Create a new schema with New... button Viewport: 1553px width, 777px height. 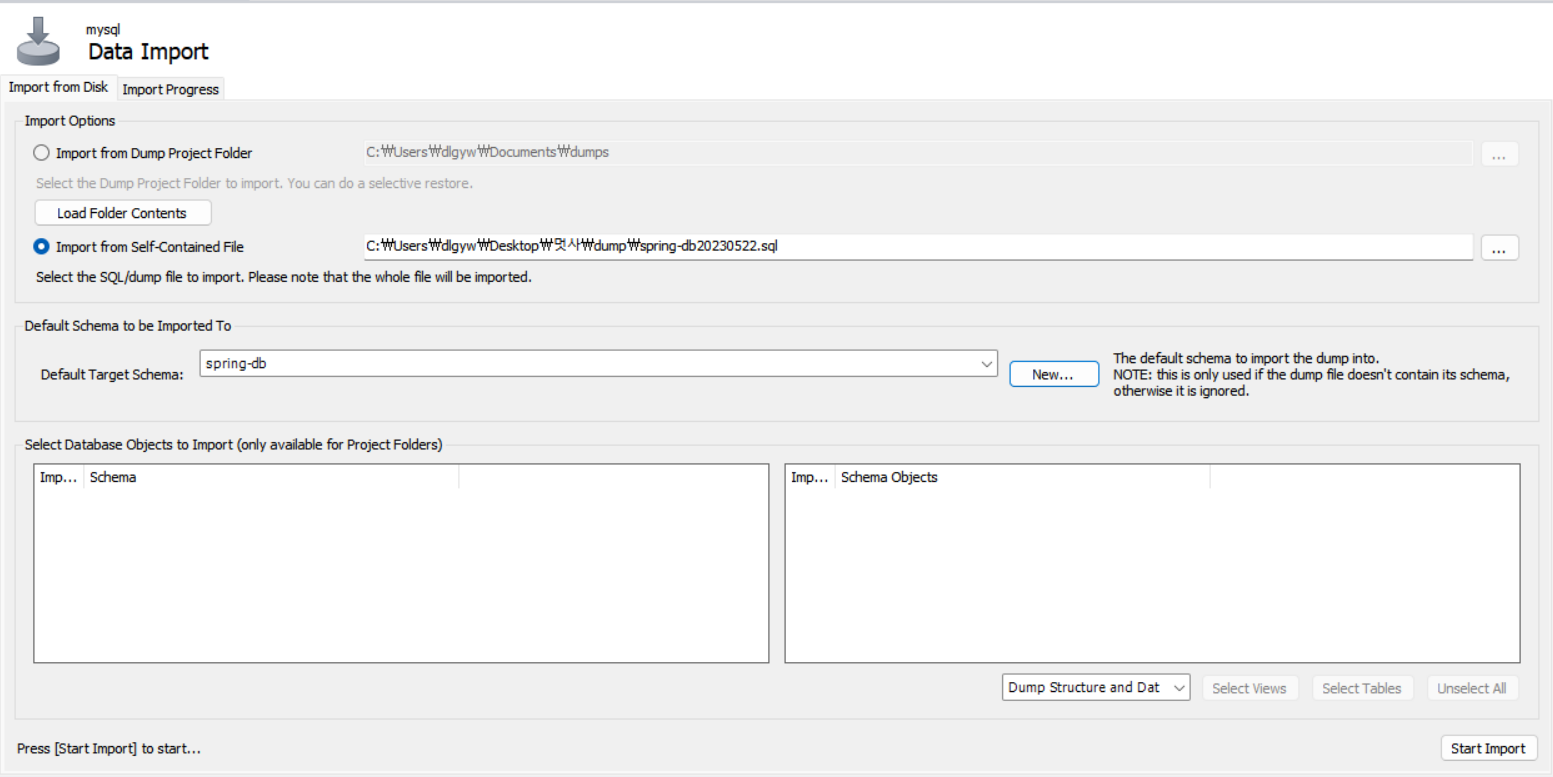[1053, 374]
